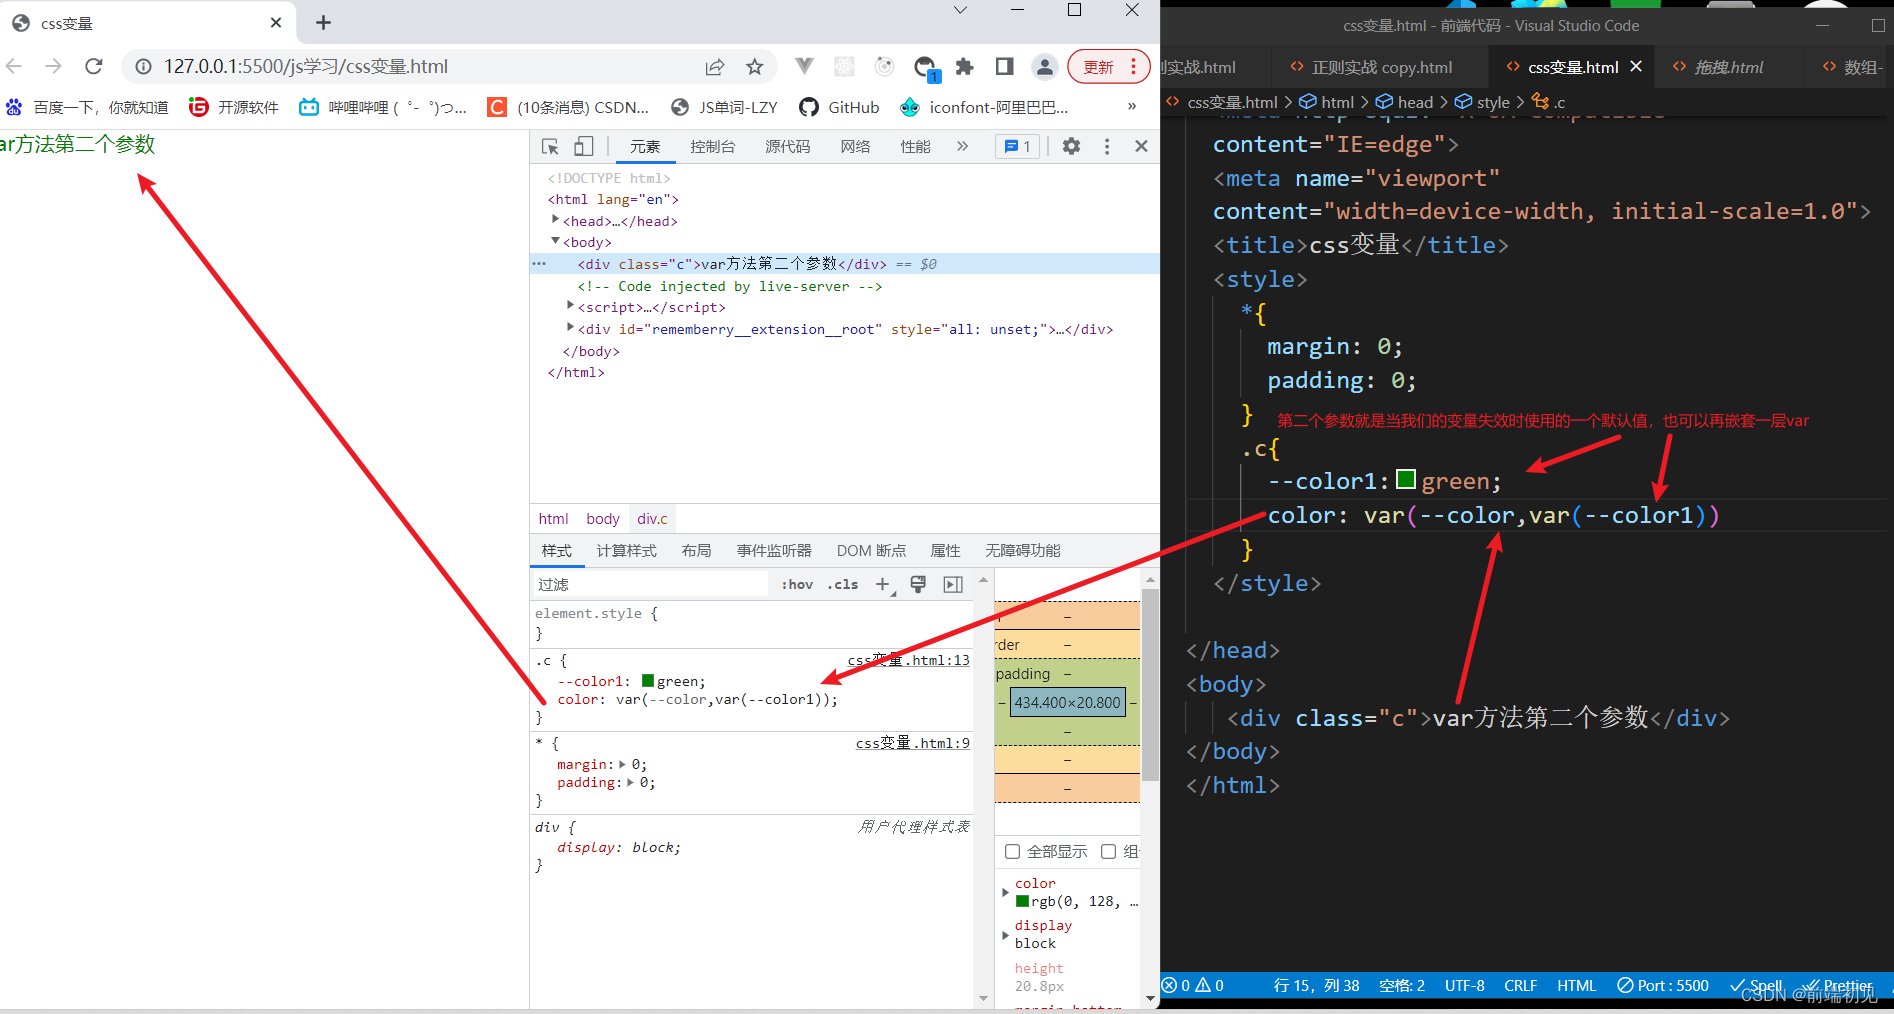This screenshot has width=1894, height=1014.
Task: Click the computed rgb color swatch
Action: tap(1022, 901)
